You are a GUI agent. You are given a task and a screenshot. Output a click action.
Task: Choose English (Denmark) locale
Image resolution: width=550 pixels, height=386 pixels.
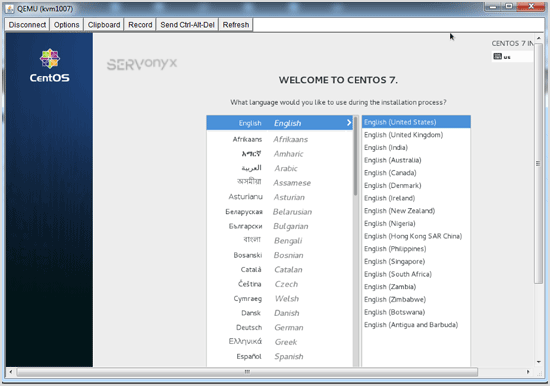click(x=416, y=185)
